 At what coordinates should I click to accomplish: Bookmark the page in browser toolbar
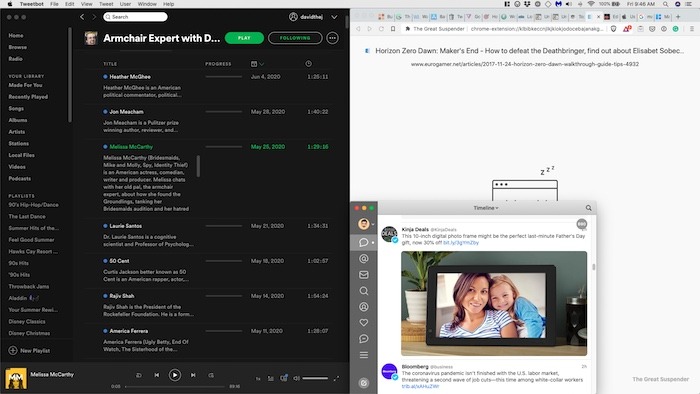click(393, 29)
